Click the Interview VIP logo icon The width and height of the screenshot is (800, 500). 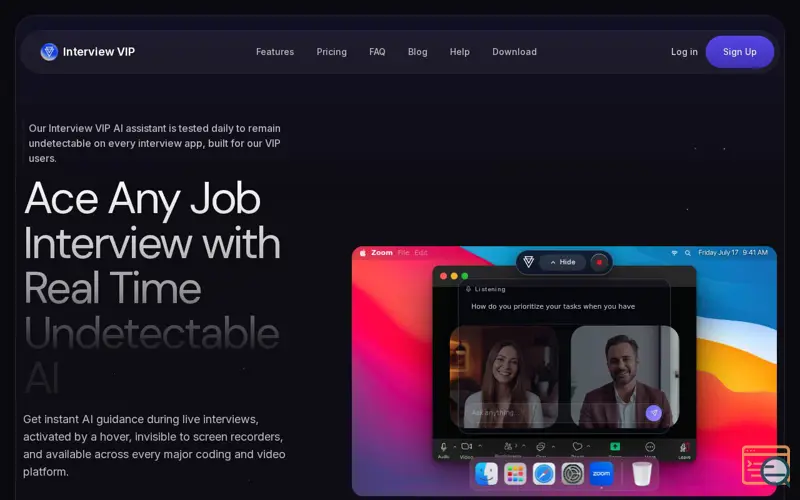click(x=49, y=52)
